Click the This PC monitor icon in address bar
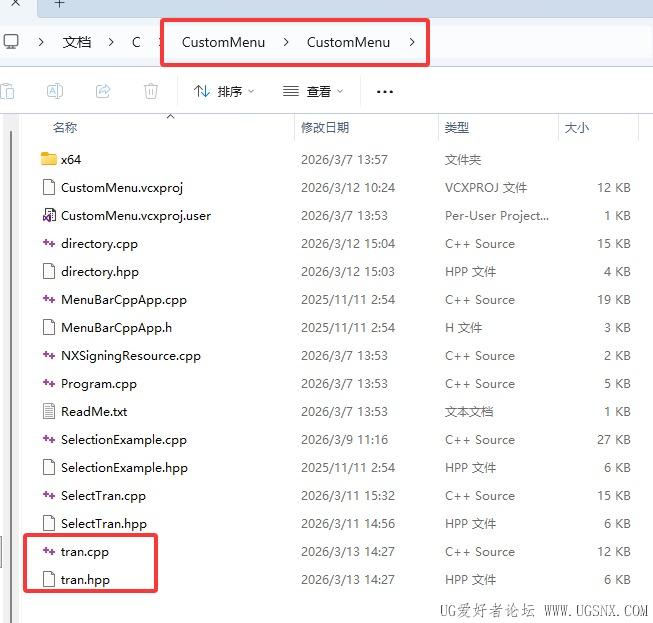The image size is (653, 623). coord(11,42)
